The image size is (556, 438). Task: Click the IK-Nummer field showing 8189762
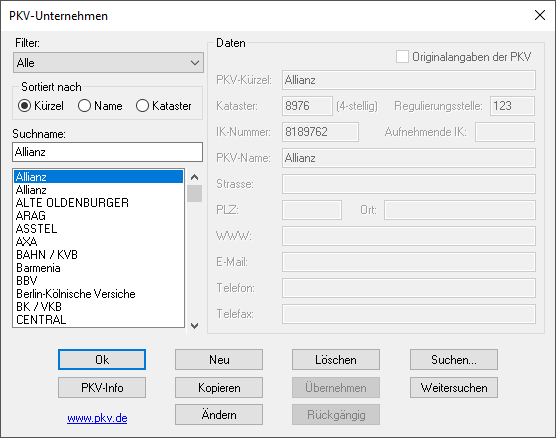[x=320, y=132]
